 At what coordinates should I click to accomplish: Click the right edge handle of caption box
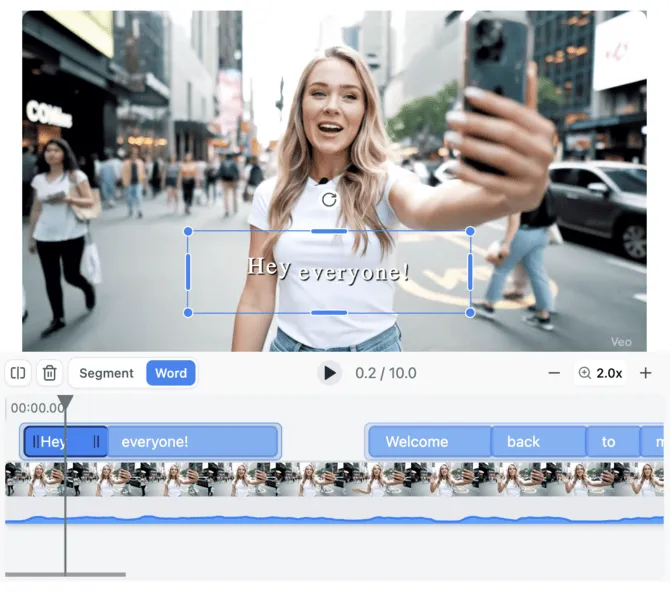(x=470, y=272)
